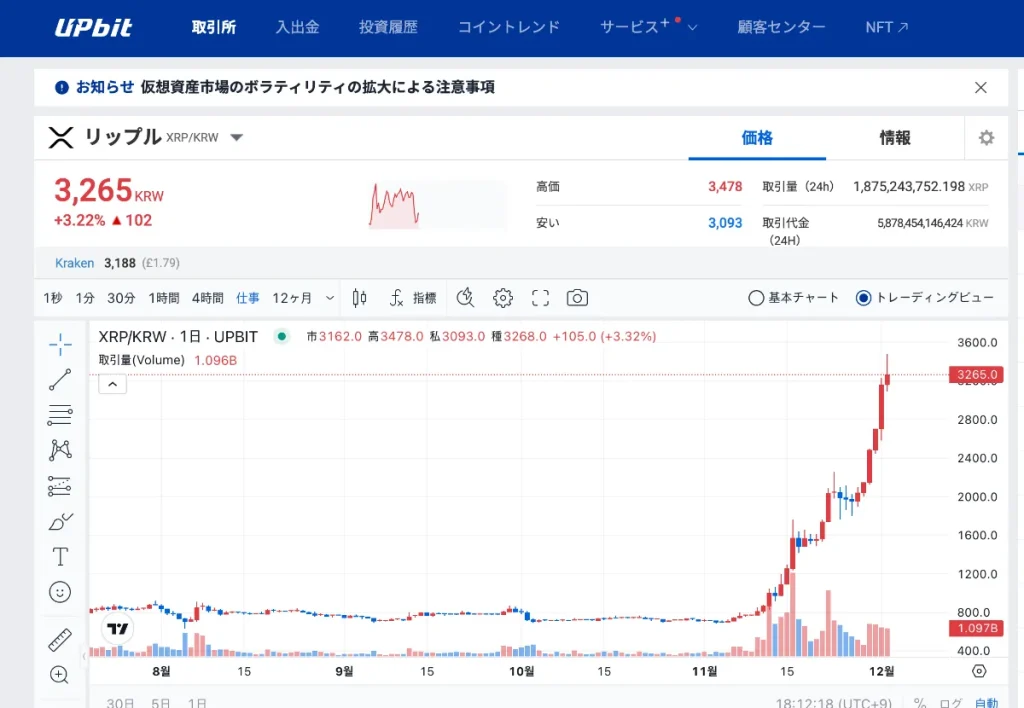Switch to the 価格 tab
The height and width of the screenshot is (708, 1024).
pyautogui.click(x=757, y=138)
